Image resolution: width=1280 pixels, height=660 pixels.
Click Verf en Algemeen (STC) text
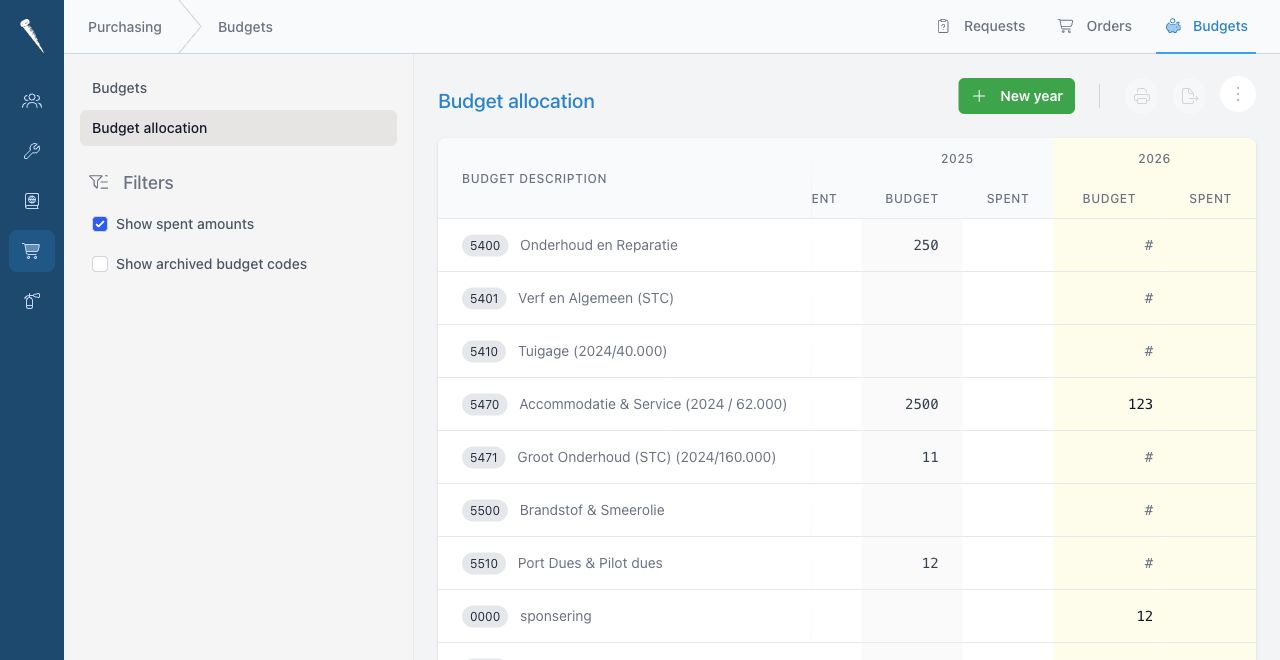[596, 298]
